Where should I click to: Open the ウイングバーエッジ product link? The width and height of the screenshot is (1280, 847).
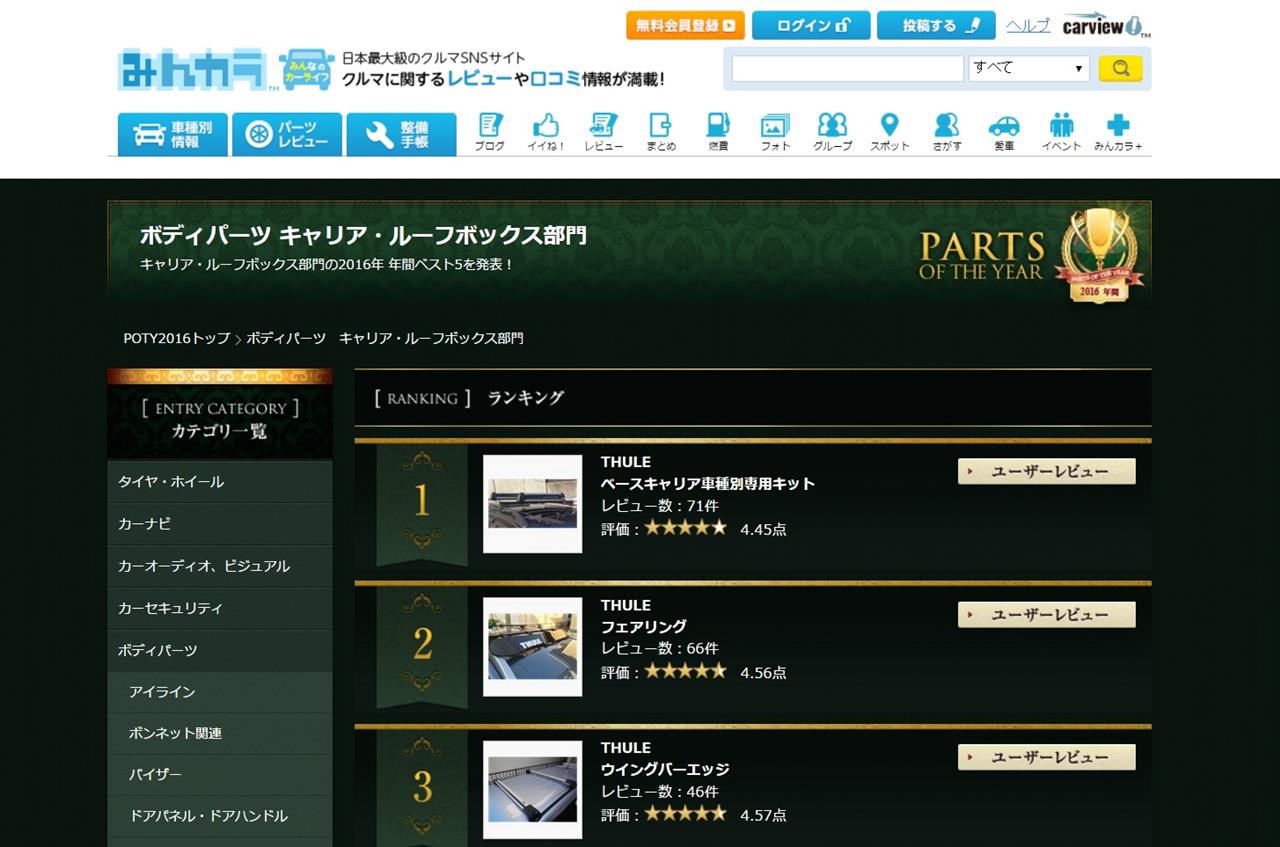(x=665, y=769)
